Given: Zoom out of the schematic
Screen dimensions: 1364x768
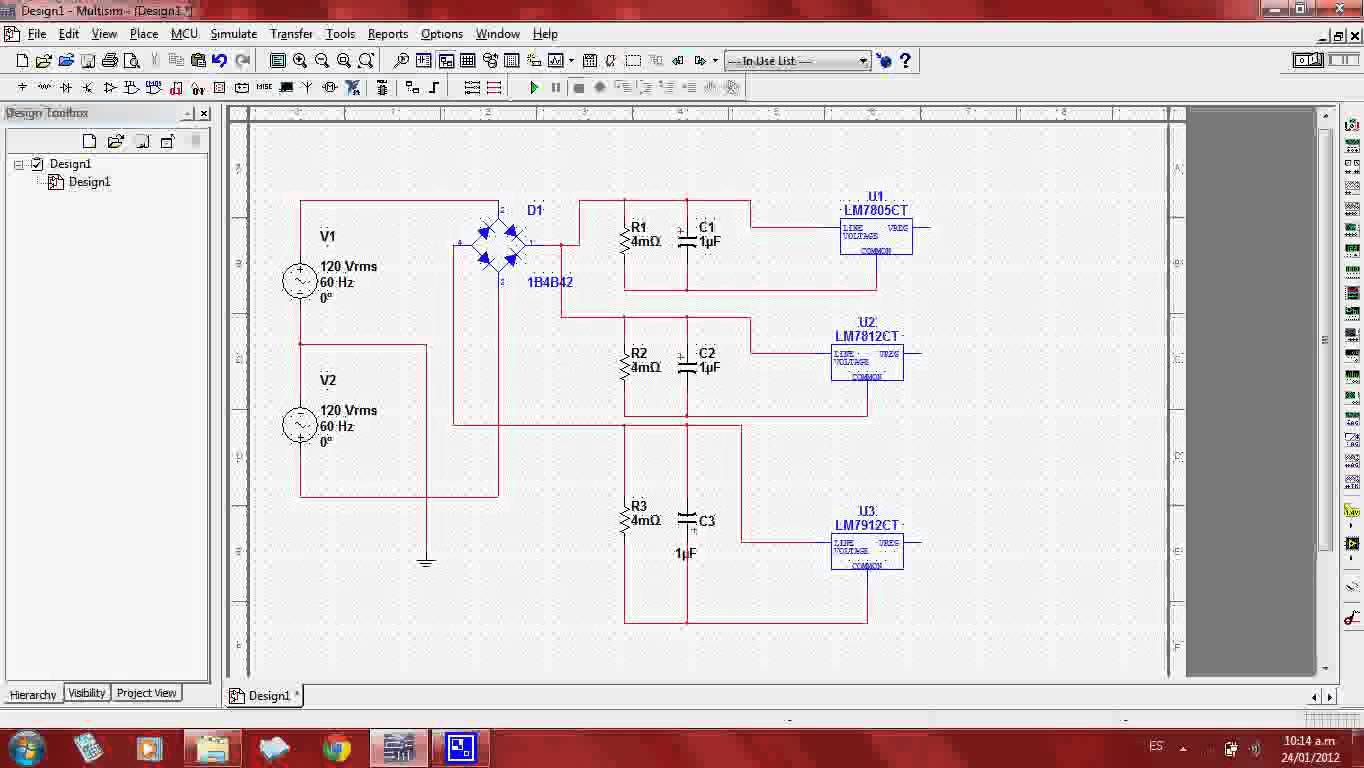Looking at the screenshot, I should [x=322, y=61].
